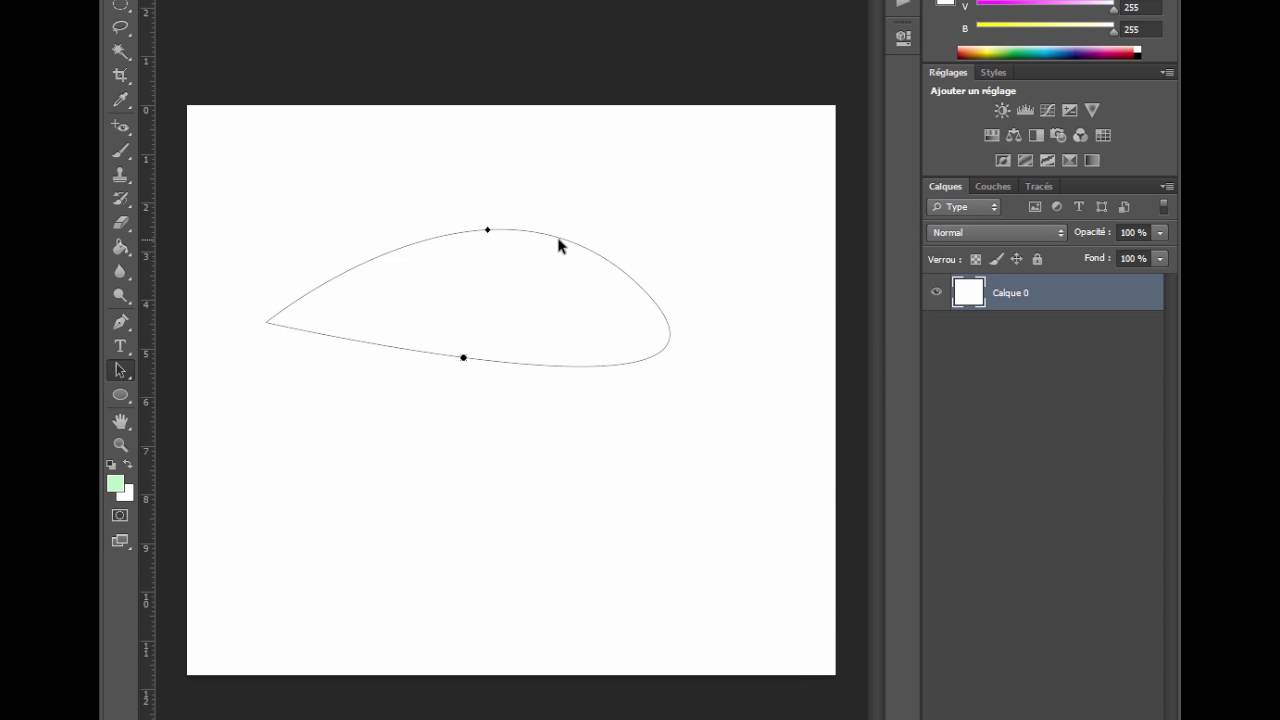Add an Invert adjustment
Viewport: 1280px width, 720px height.
(x=1003, y=160)
